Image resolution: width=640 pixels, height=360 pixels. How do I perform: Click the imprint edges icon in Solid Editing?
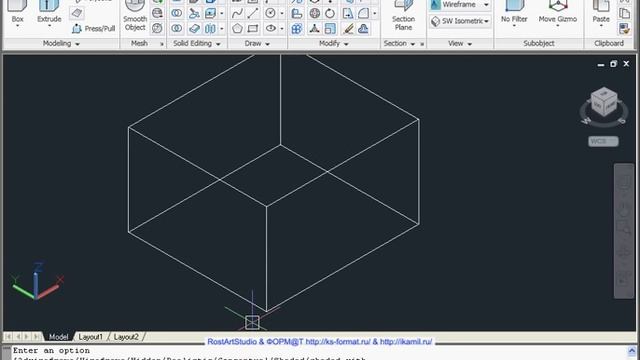[211, 13]
